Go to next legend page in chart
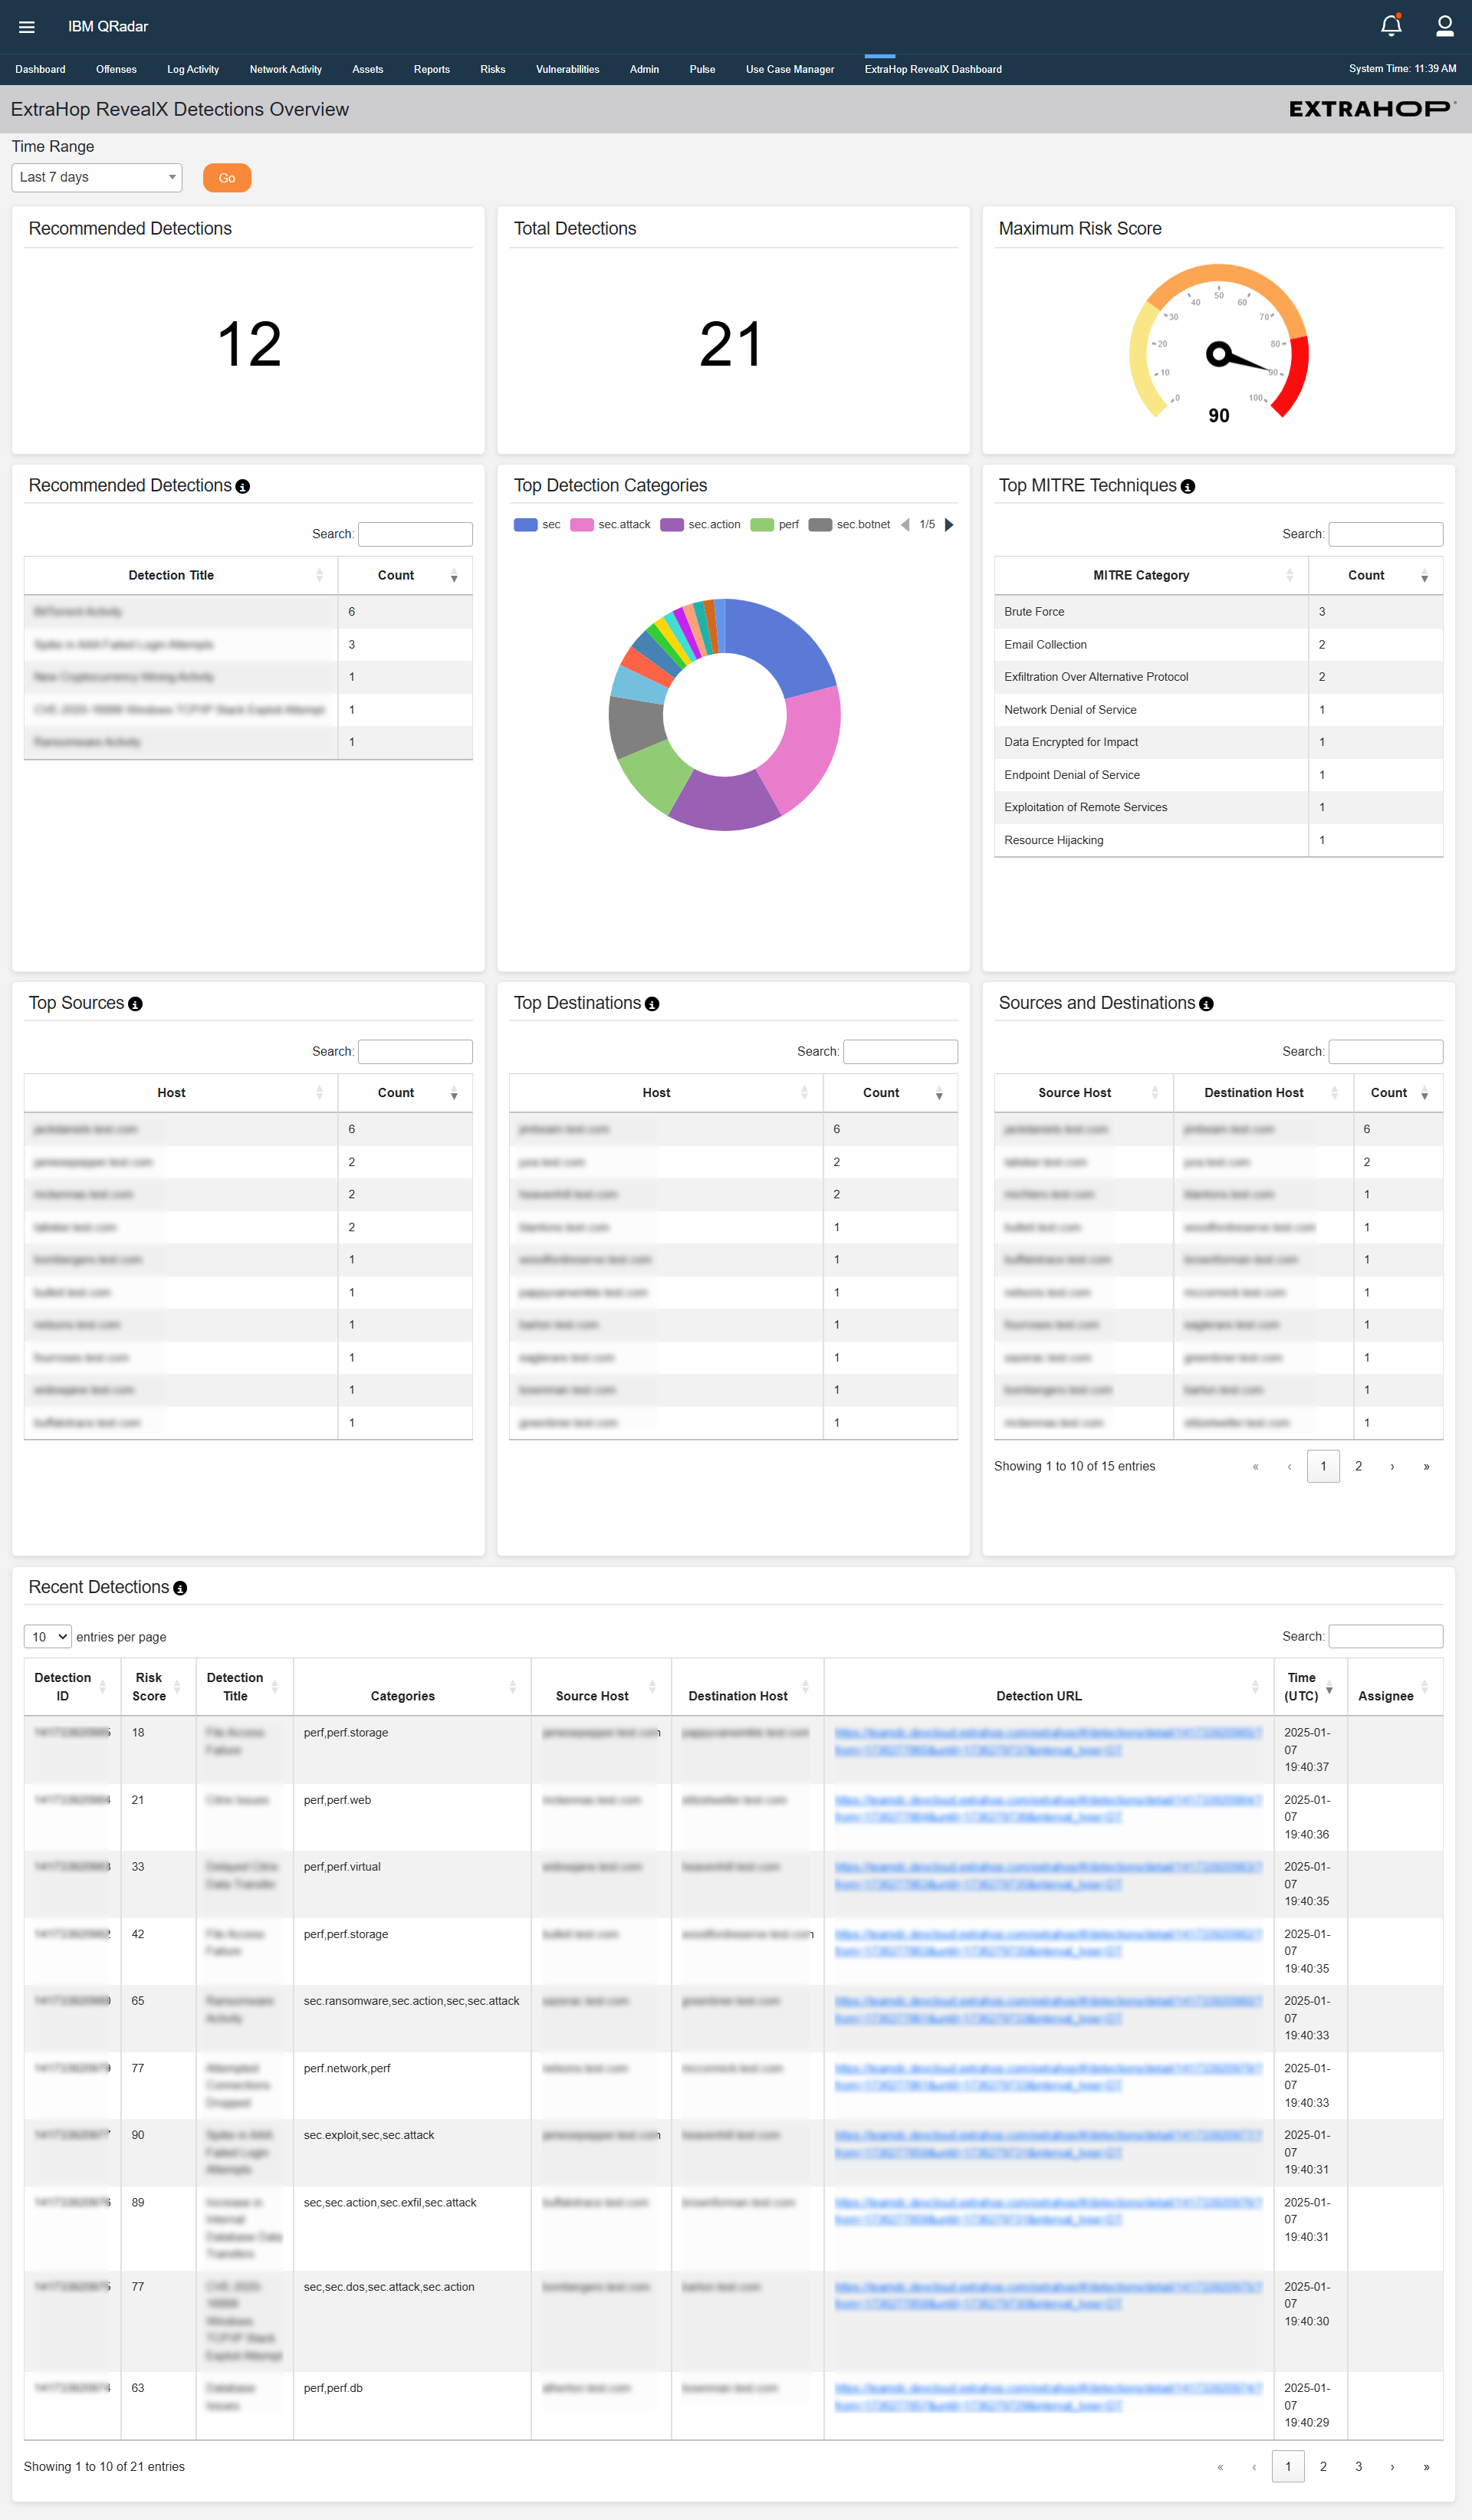The image size is (1472, 2520). [x=949, y=525]
